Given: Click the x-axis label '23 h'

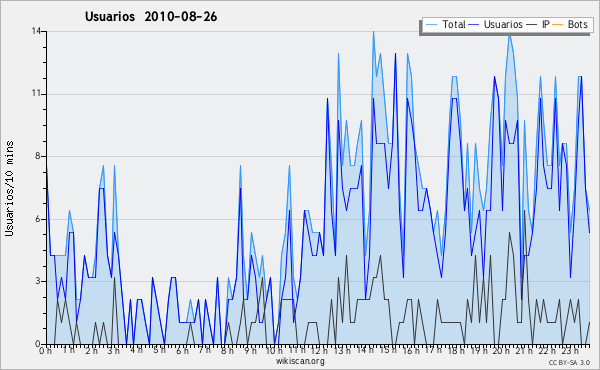Looking at the screenshot, I should pyautogui.click(x=570, y=350).
